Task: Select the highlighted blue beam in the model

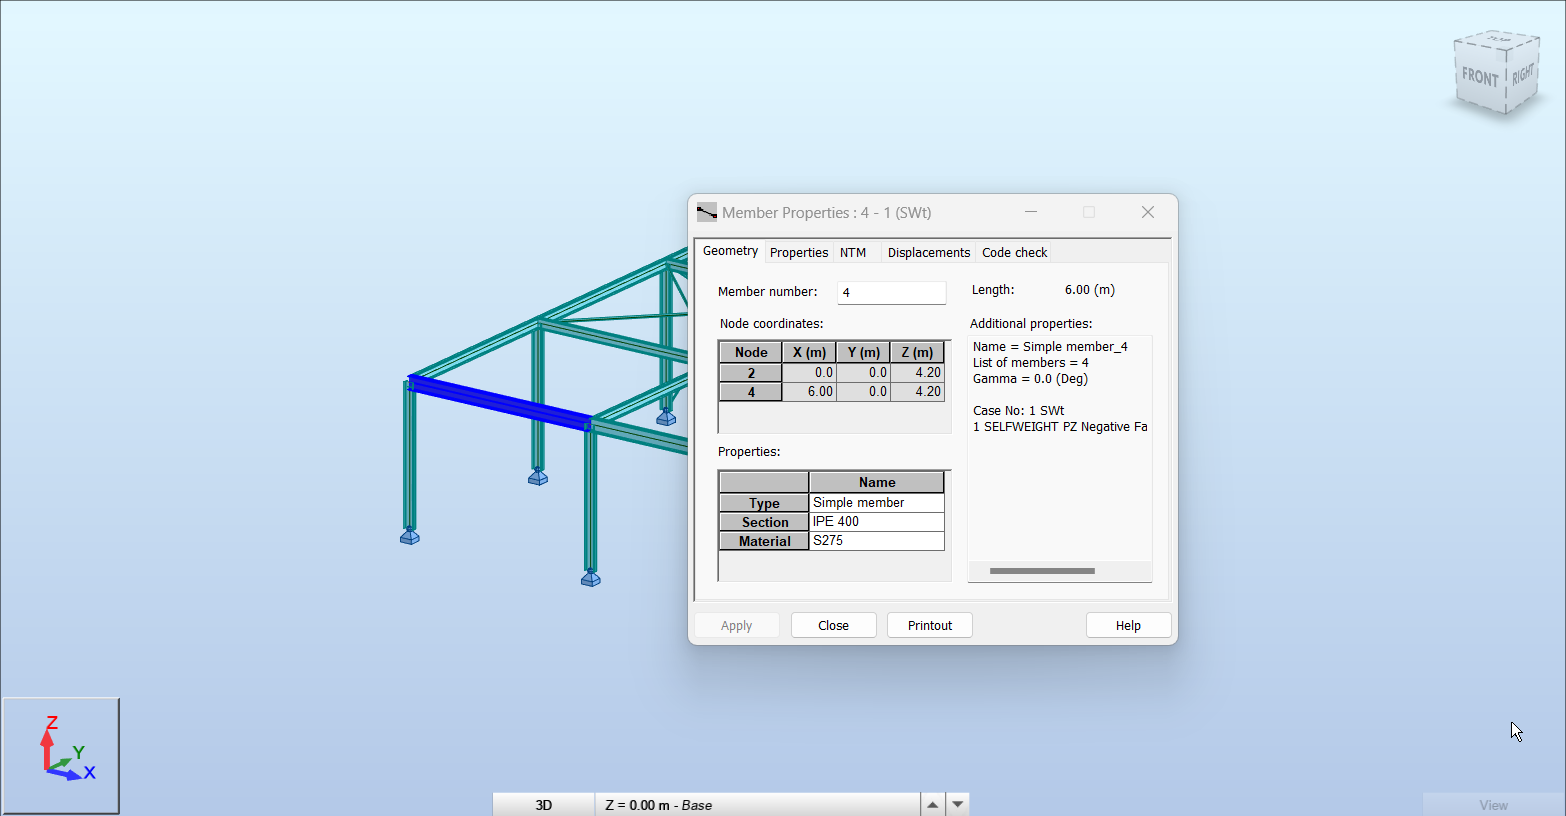Action: (x=500, y=402)
